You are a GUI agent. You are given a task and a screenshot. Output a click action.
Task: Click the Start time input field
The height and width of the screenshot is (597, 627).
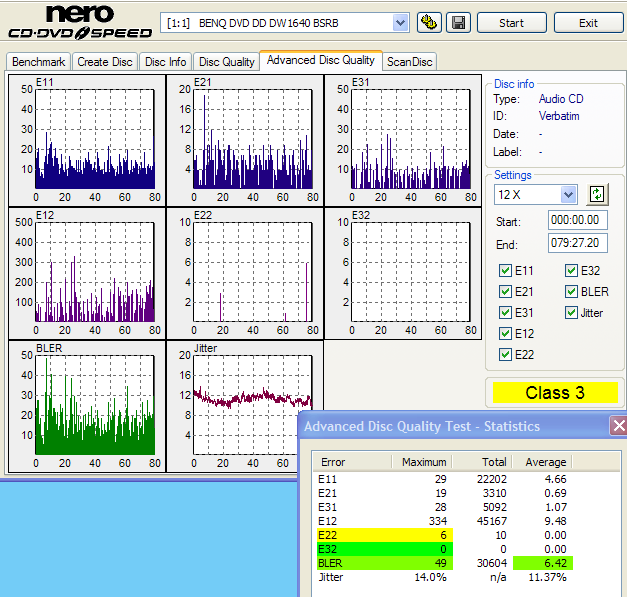577,220
